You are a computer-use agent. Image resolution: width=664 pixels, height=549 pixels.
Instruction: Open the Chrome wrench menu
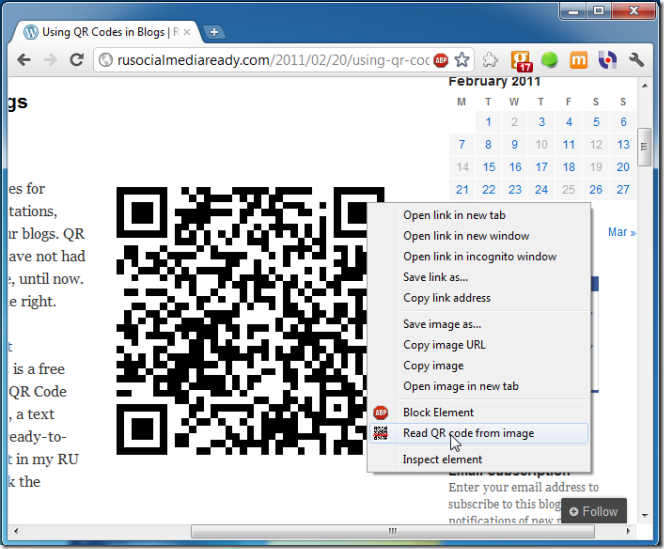tap(636, 60)
